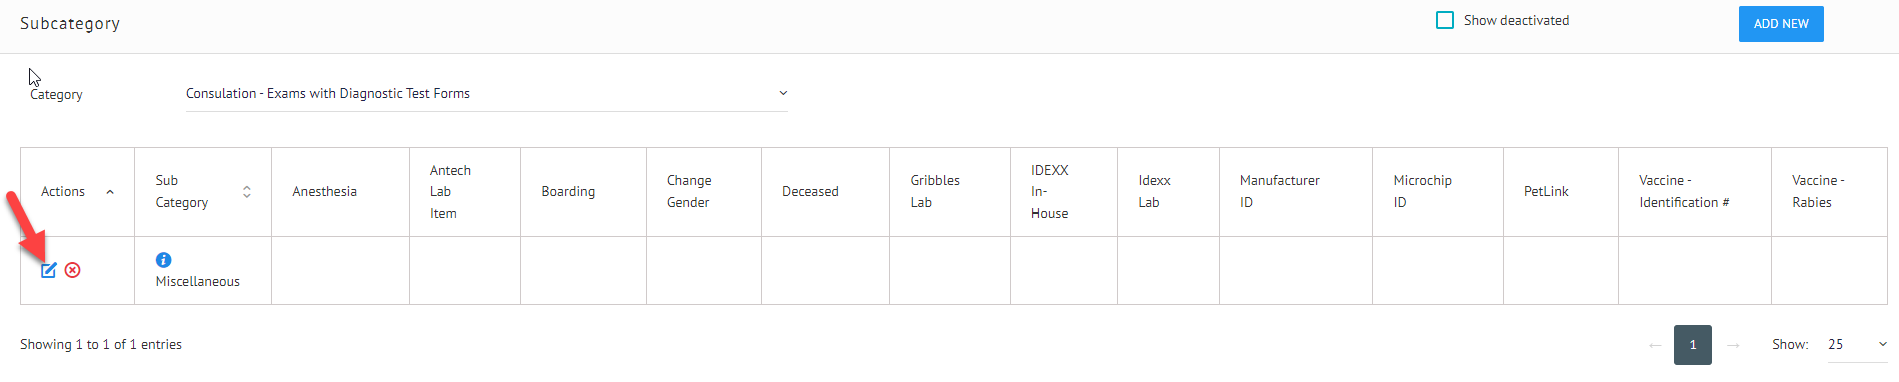Go to previous page arrow

pos(1655,345)
